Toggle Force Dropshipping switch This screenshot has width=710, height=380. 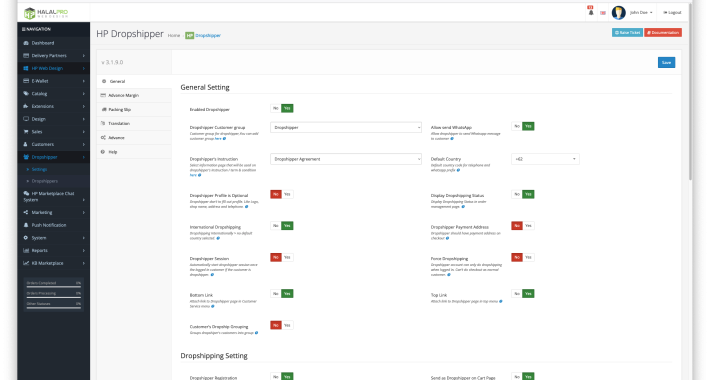(x=523, y=258)
